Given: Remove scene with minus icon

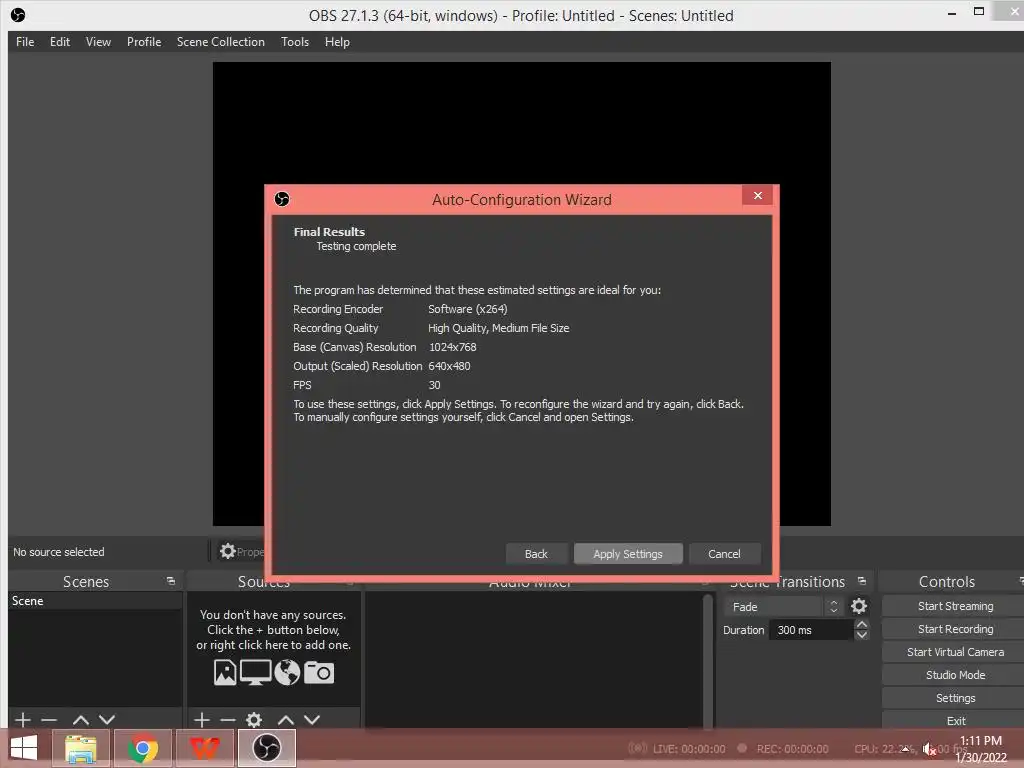Looking at the screenshot, I should pos(49,720).
